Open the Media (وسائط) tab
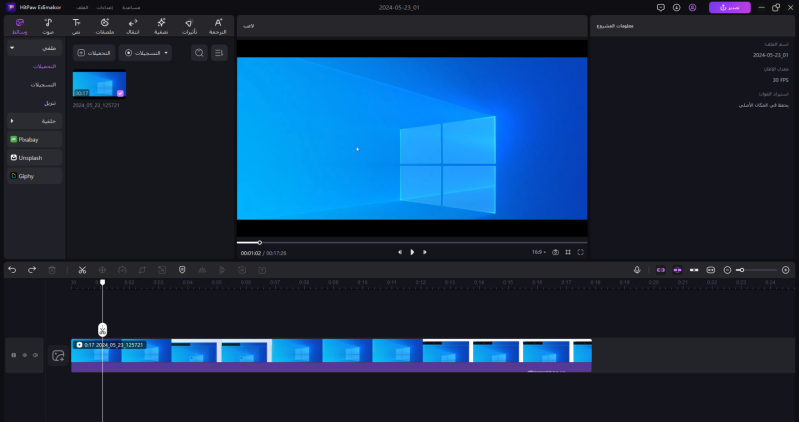Image resolution: width=799 pixels, height=422 pixels. [x=19, y=26]
